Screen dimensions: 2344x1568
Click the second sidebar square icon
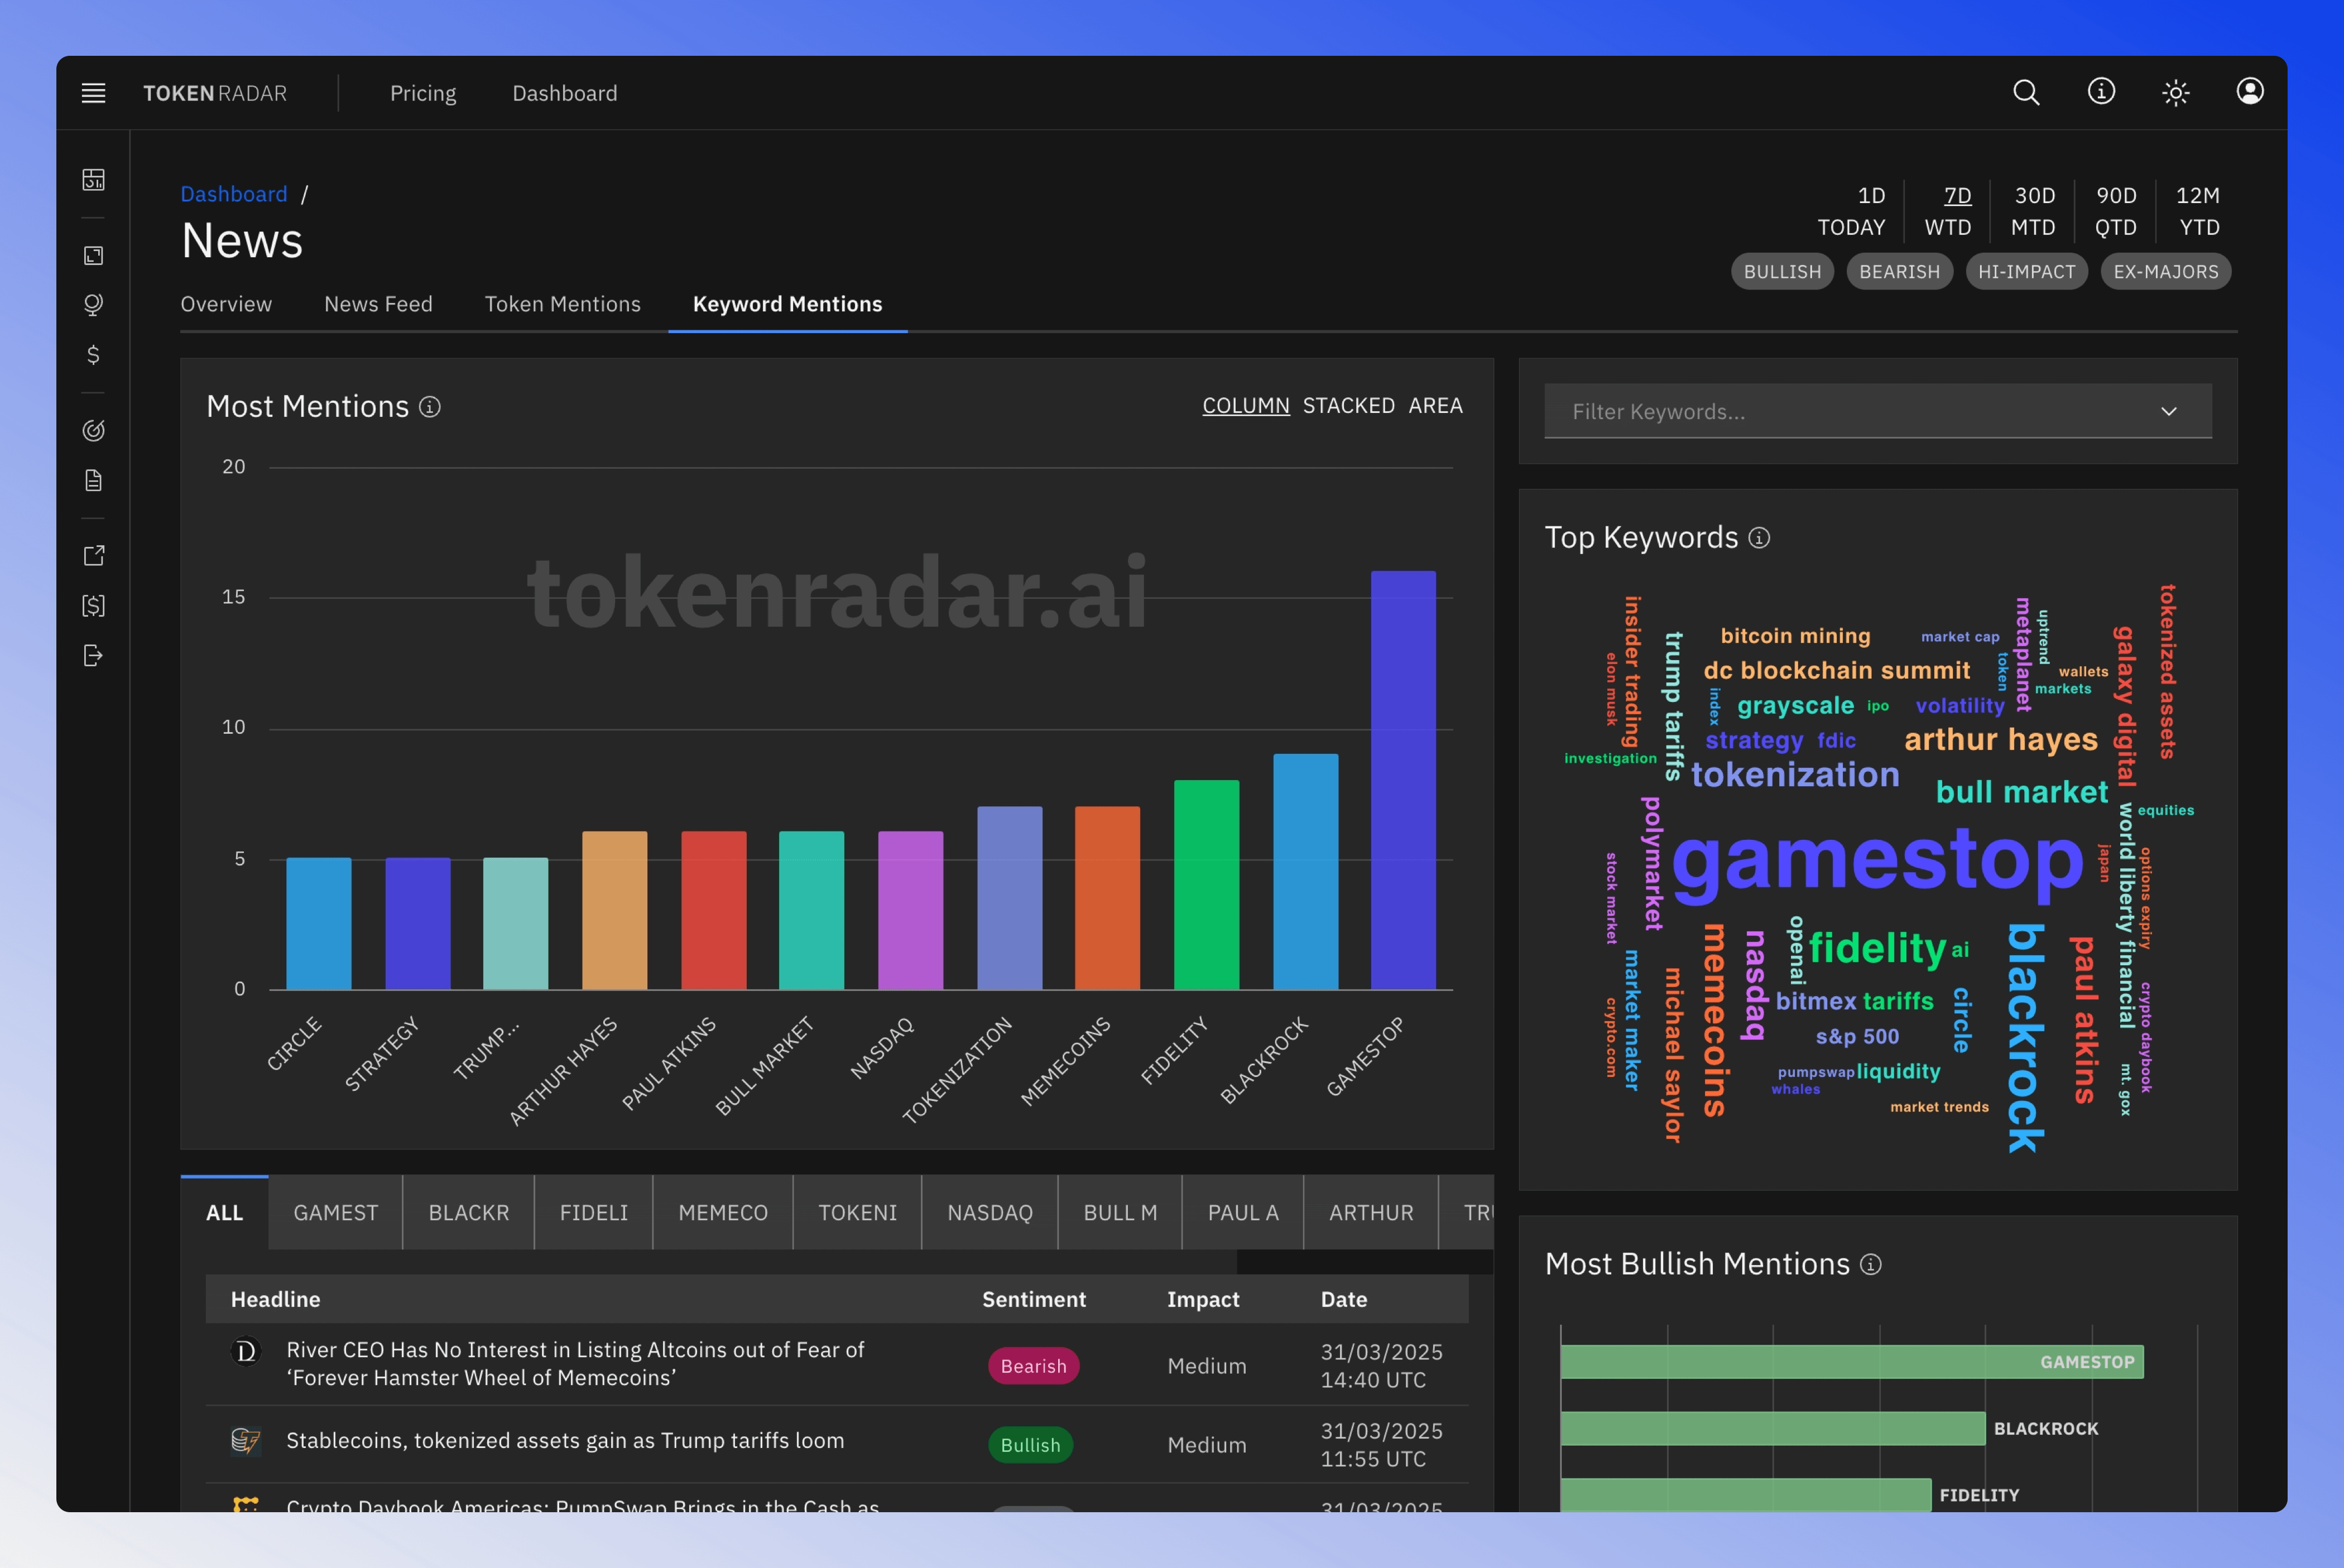pyautogui.click(x=93, y=256)
